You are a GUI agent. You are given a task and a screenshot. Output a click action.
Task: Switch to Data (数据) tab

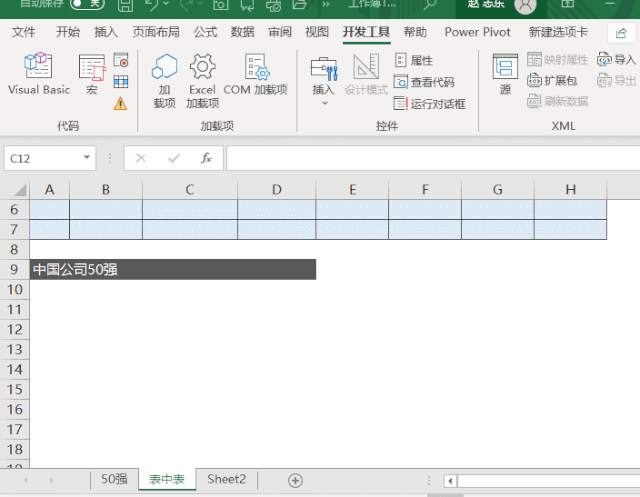tap(242, 32)
